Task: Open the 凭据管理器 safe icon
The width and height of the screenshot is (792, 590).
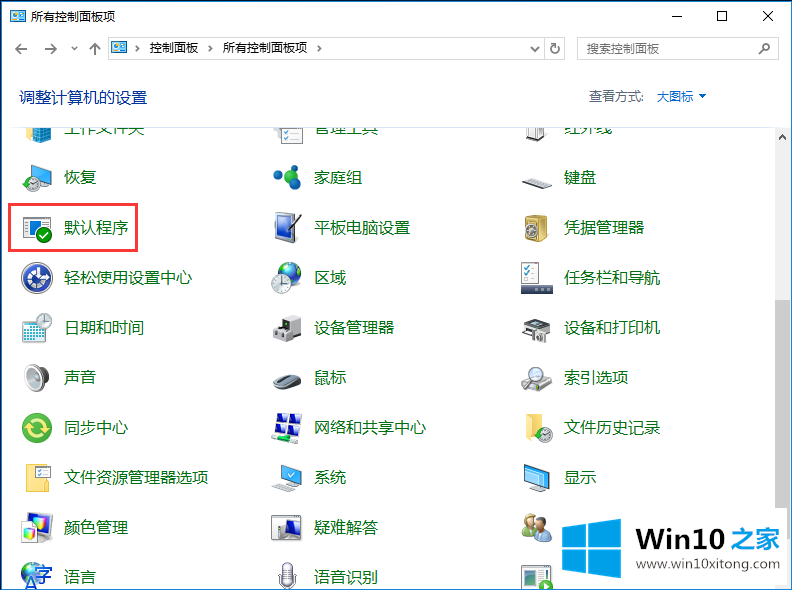Action: pos(536,228)
